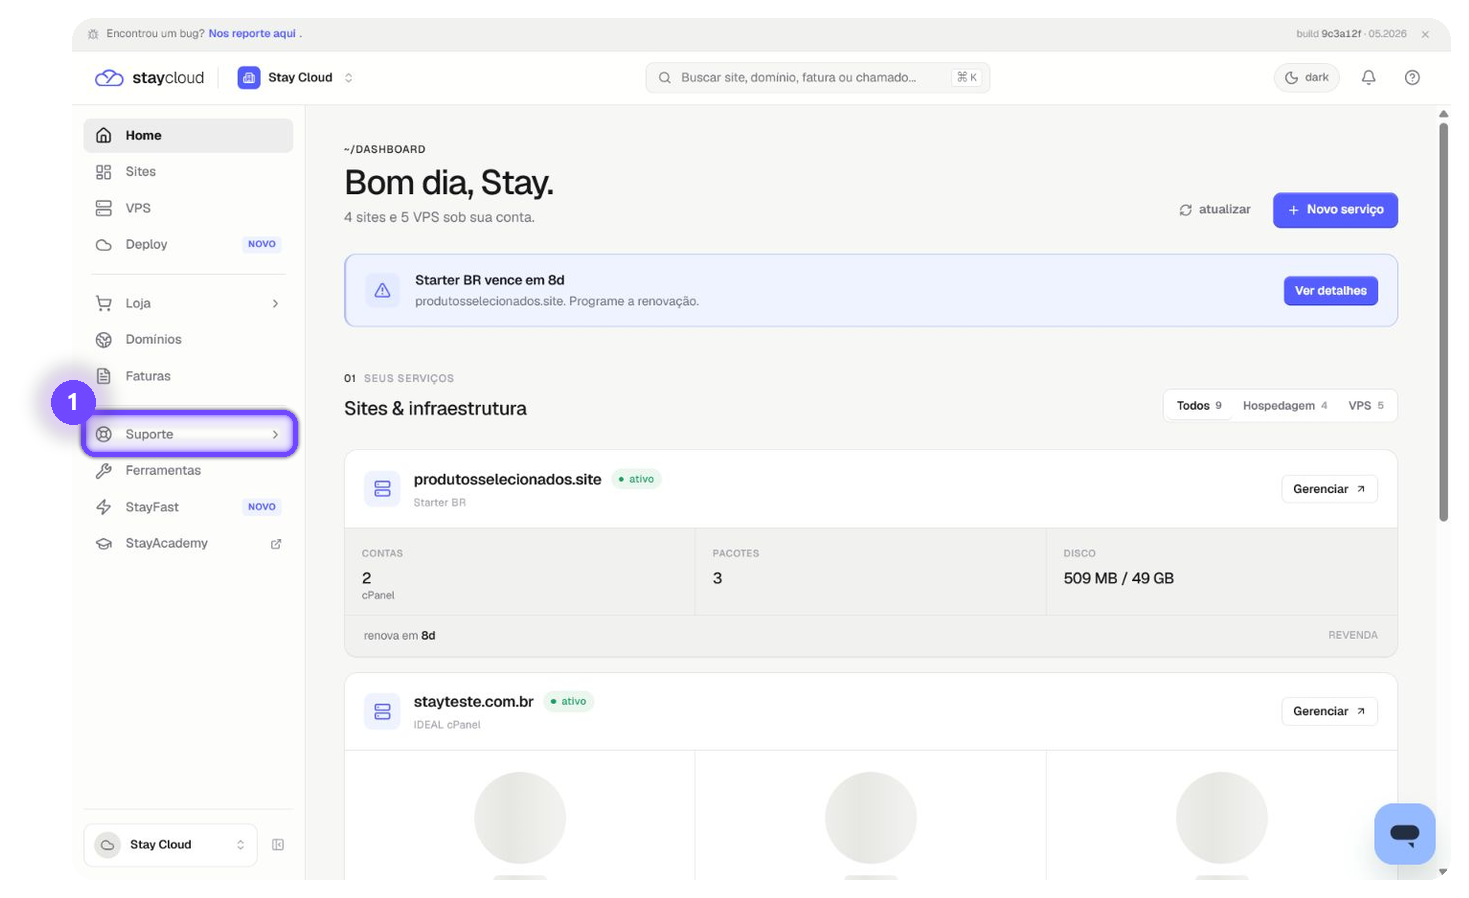
Task: Click the stayteste.com.br title
Action: [x=473, y=701]
